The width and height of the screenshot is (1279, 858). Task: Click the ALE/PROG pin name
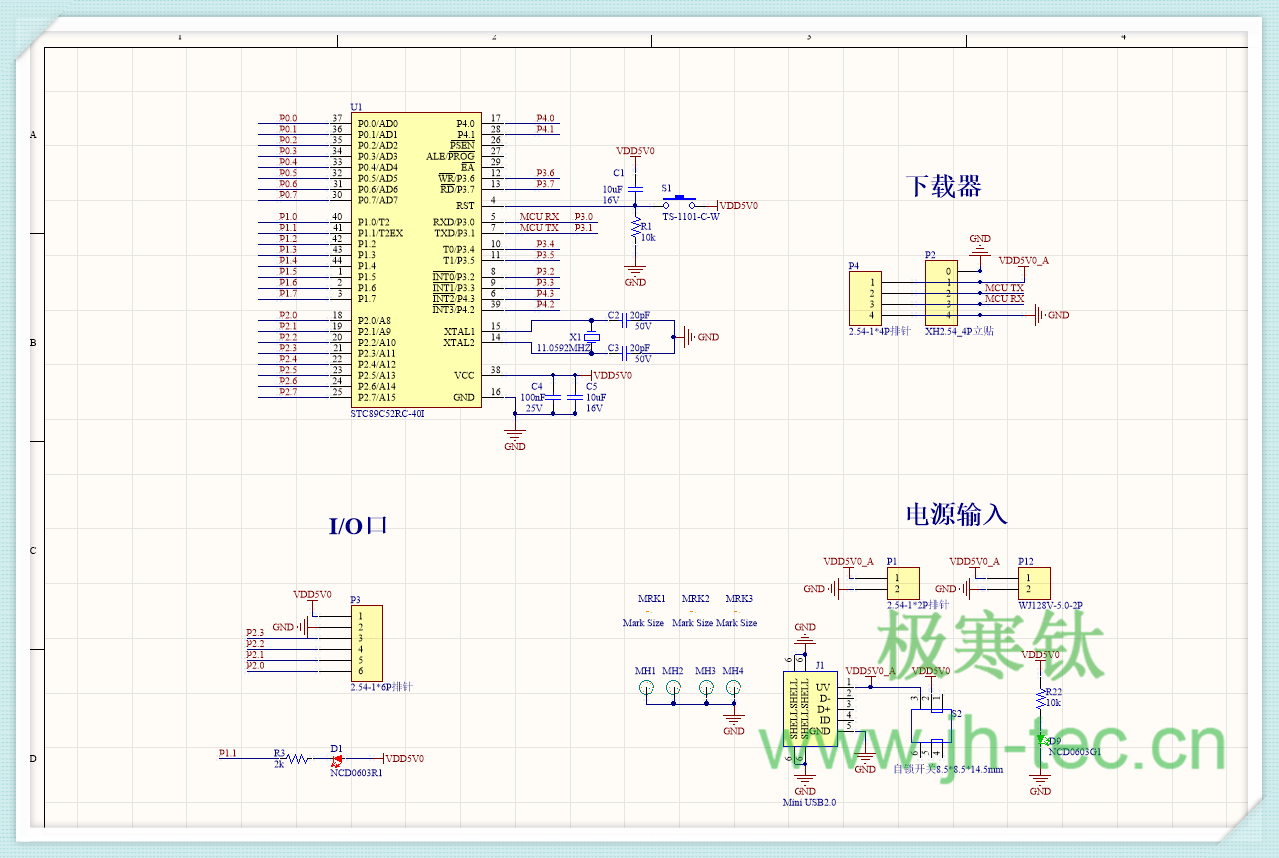point(451,156)
